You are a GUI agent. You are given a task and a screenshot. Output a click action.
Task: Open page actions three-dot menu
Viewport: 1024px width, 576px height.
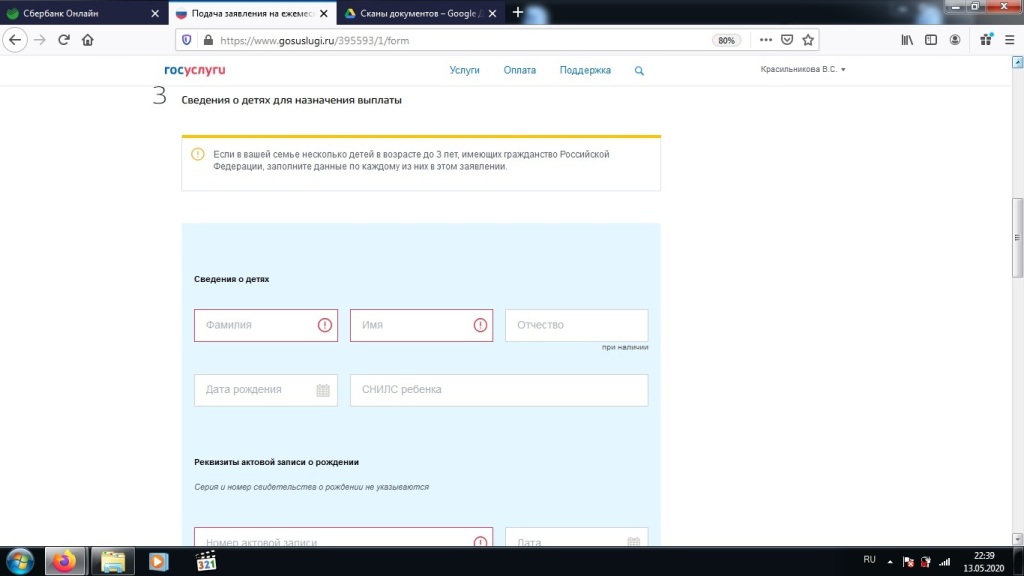[766, 40]
